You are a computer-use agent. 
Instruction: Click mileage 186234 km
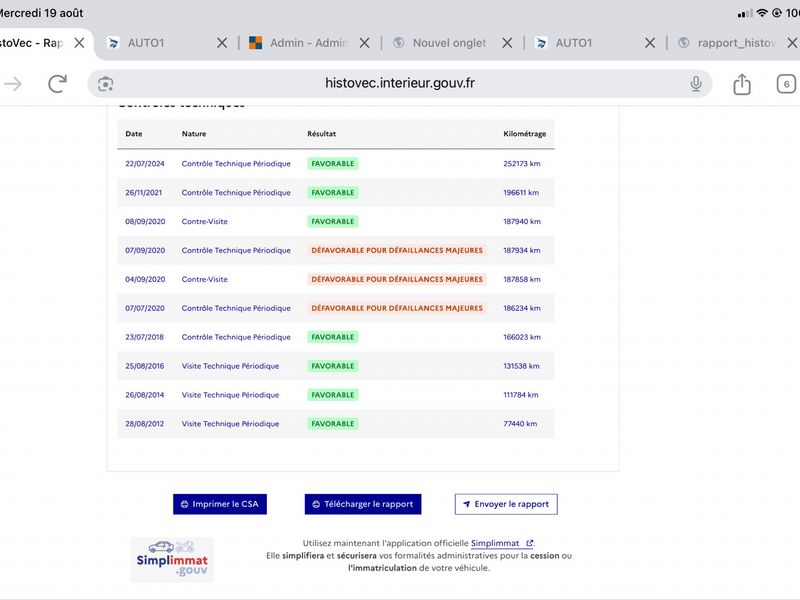522,308
